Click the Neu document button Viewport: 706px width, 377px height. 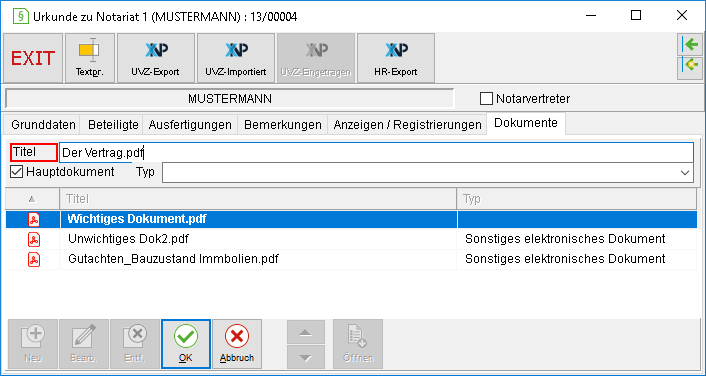32,344
